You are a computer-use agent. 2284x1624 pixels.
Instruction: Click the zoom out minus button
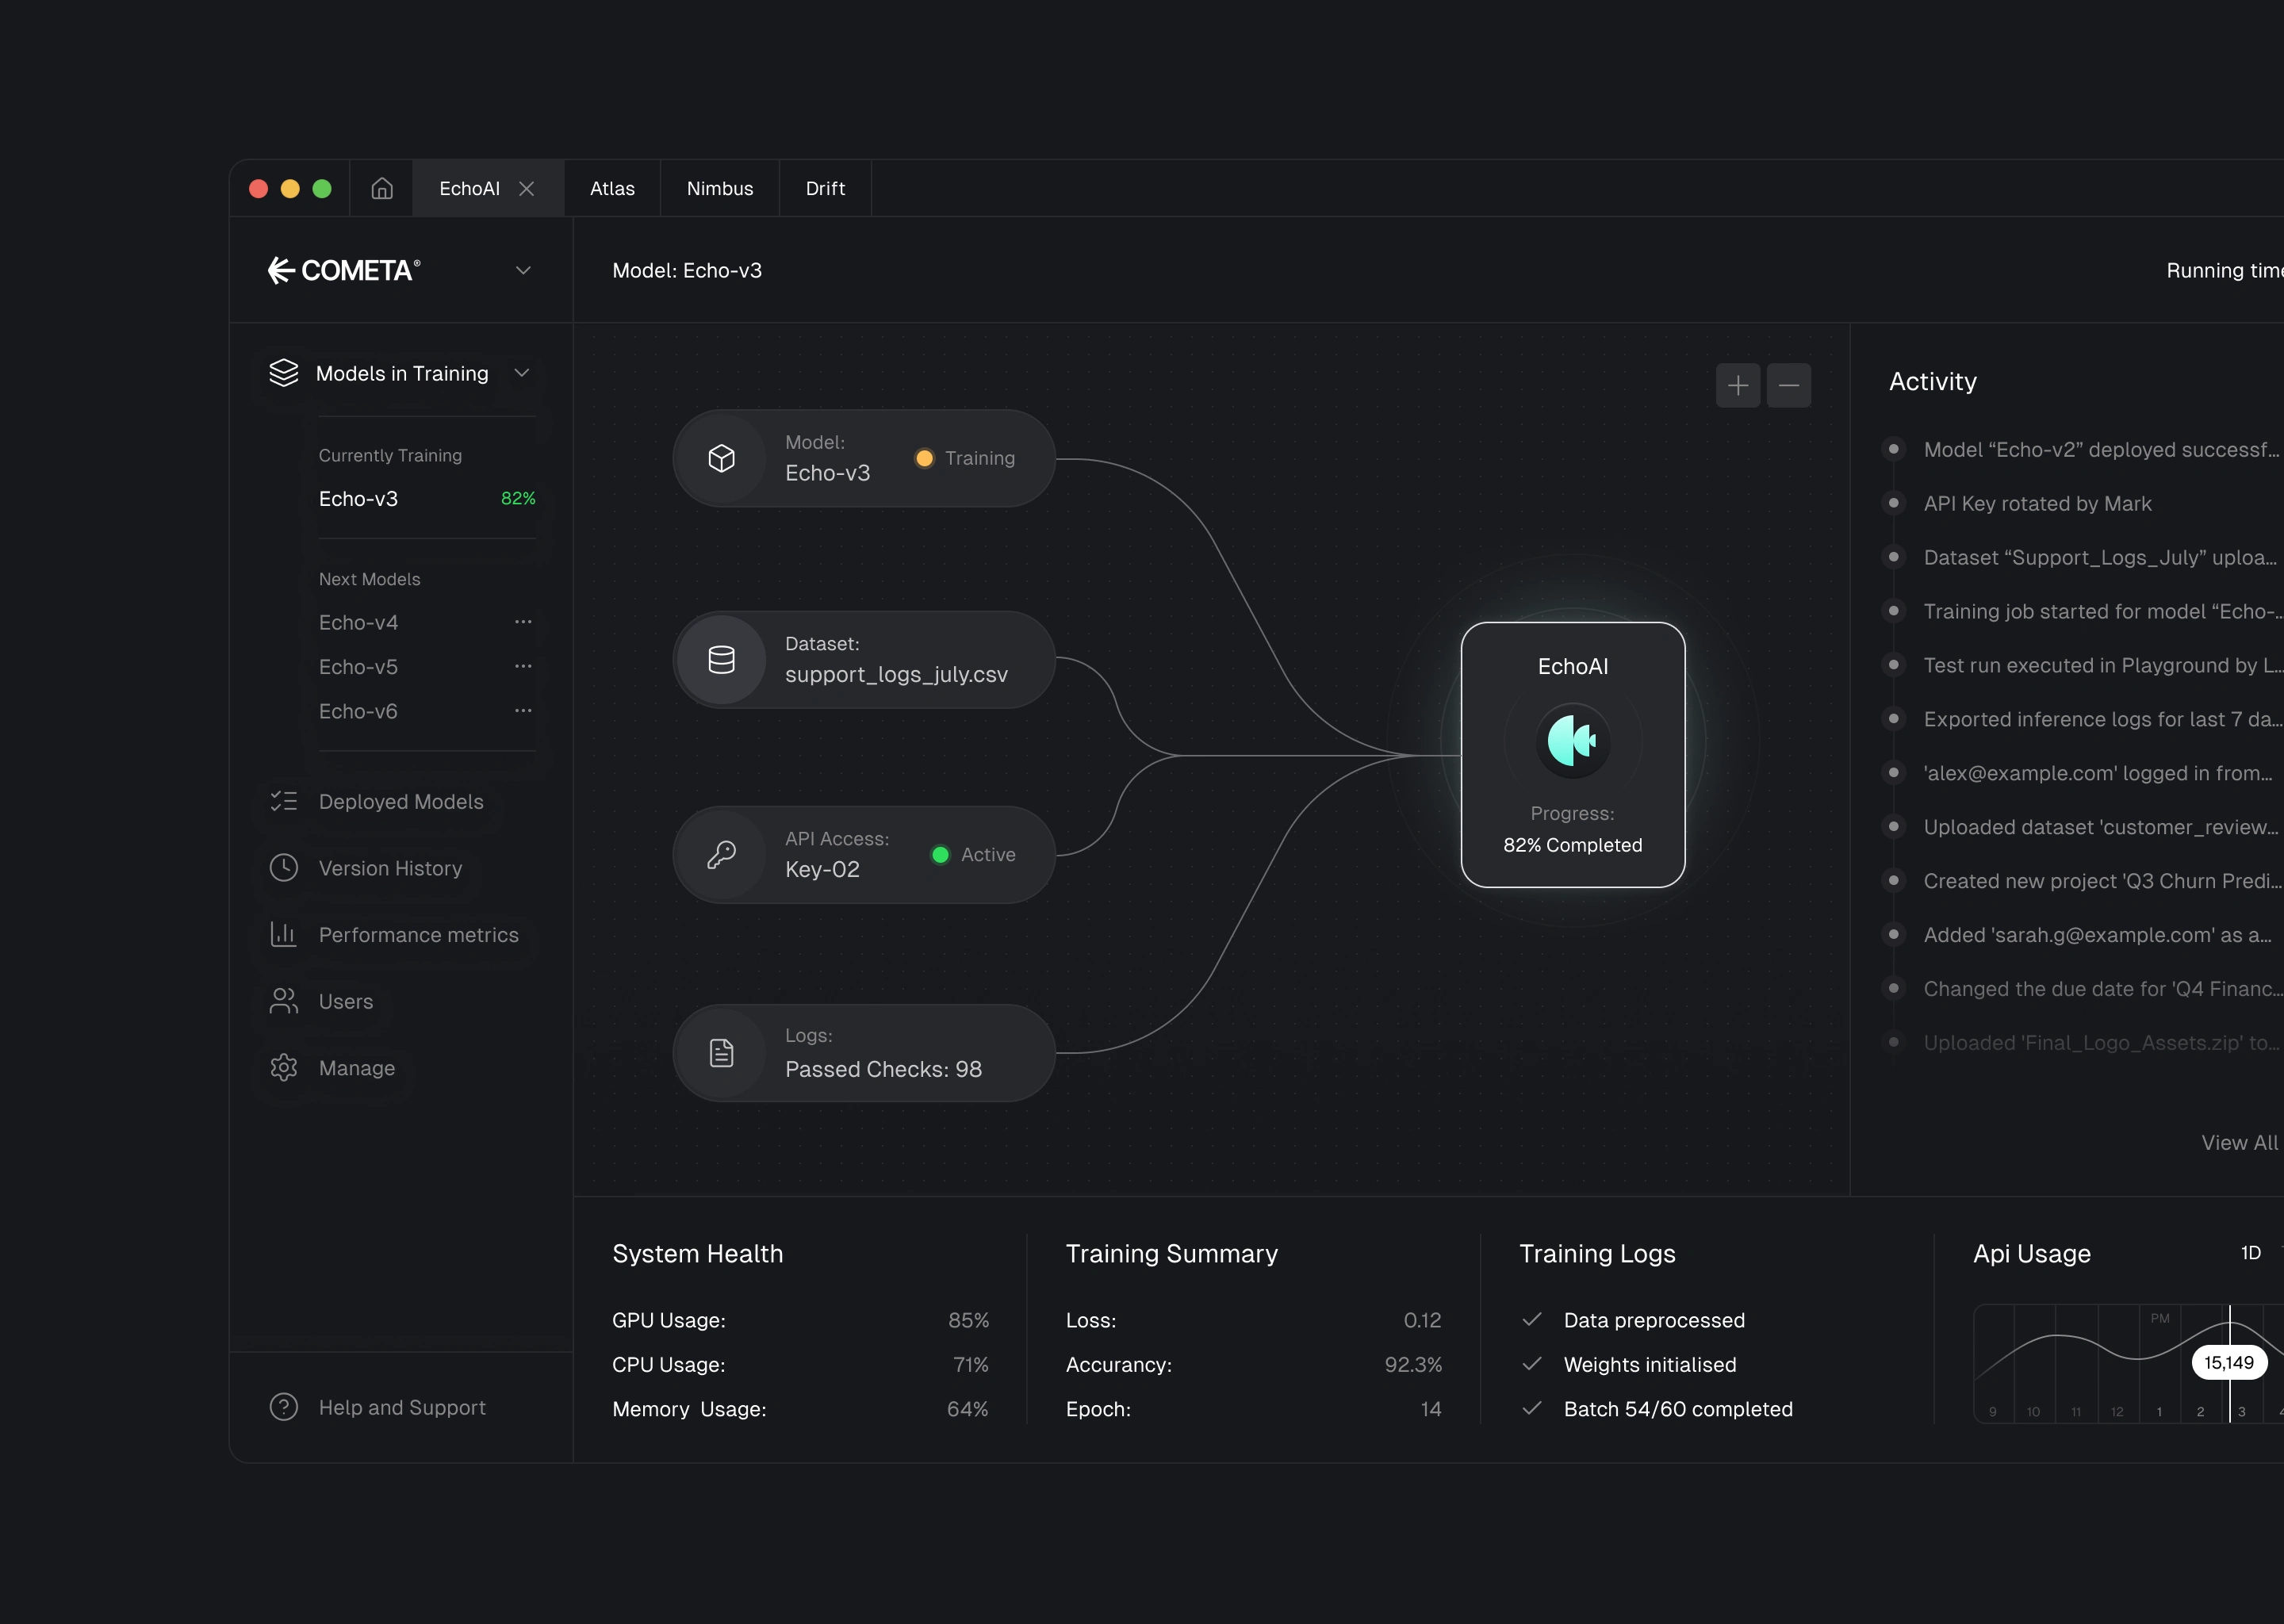click(x=1789, y=385)
